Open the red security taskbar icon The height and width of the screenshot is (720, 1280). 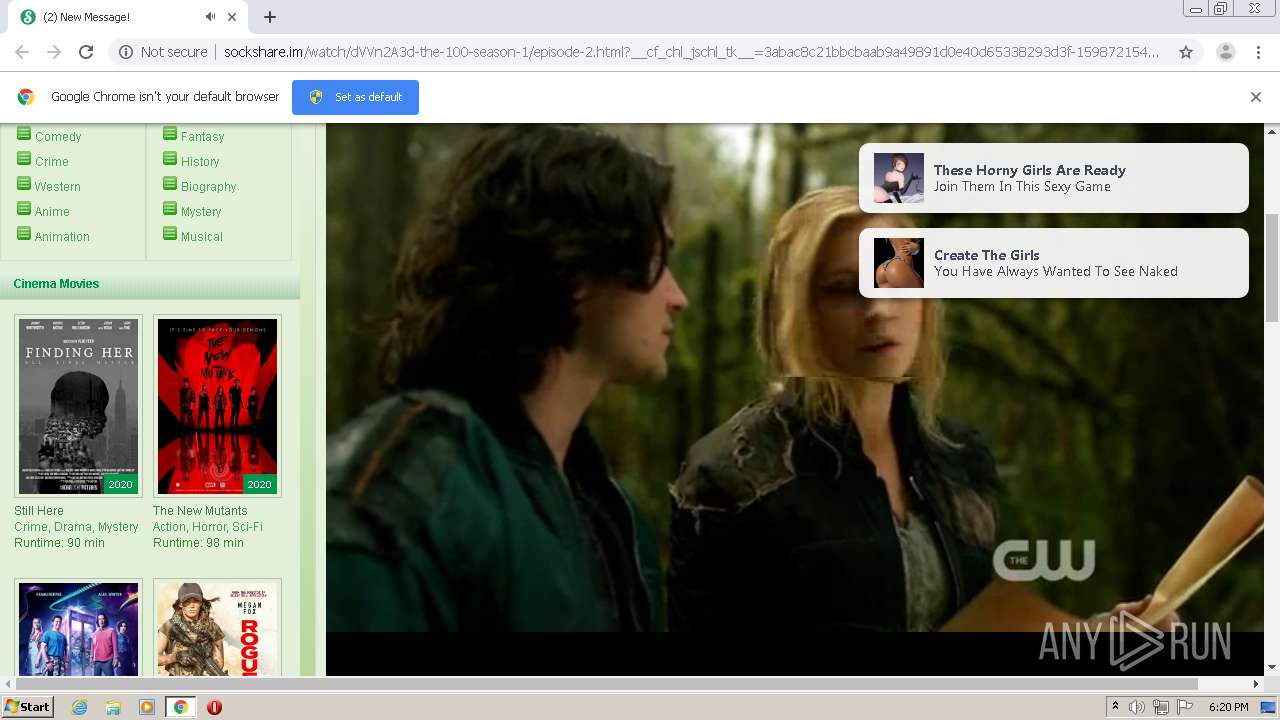click(214, 707)
